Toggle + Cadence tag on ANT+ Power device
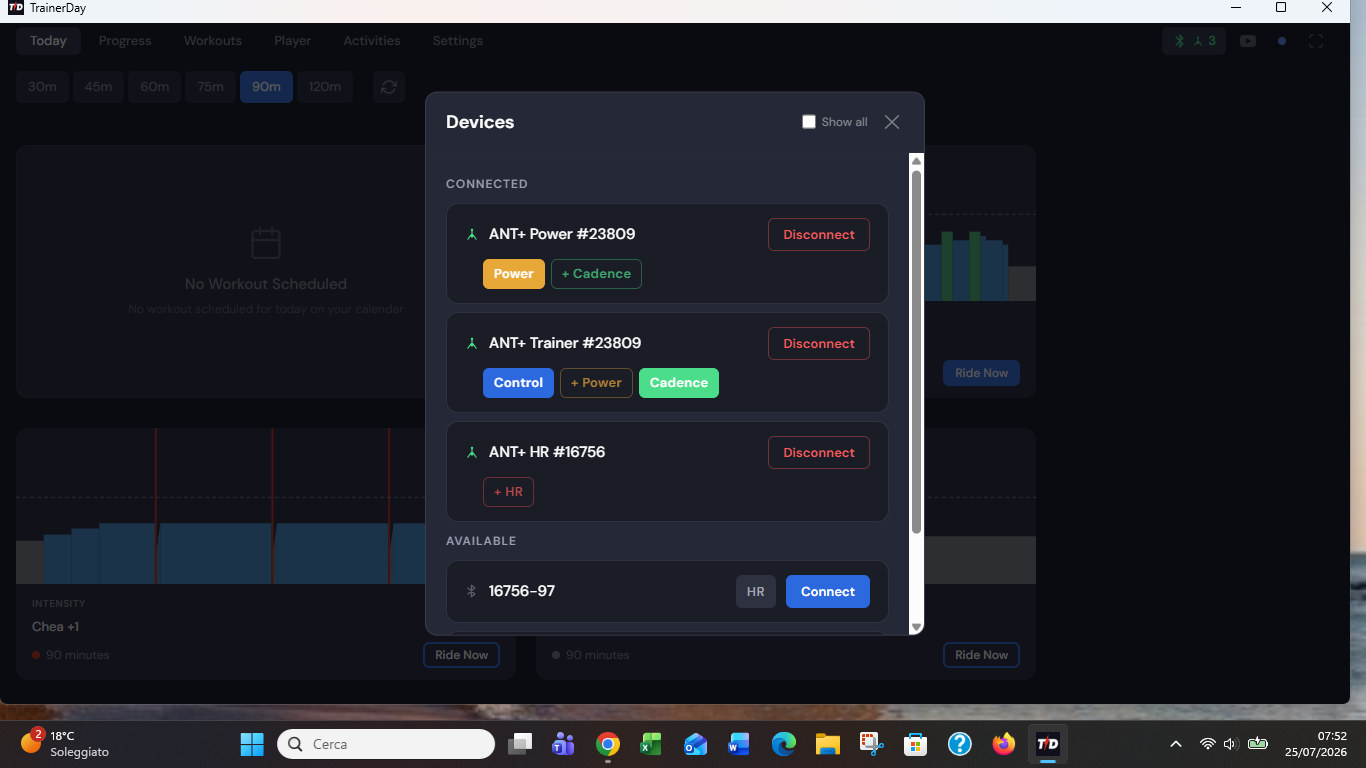Viewport: 1366px width, 768px height. (x=596, y=274)
